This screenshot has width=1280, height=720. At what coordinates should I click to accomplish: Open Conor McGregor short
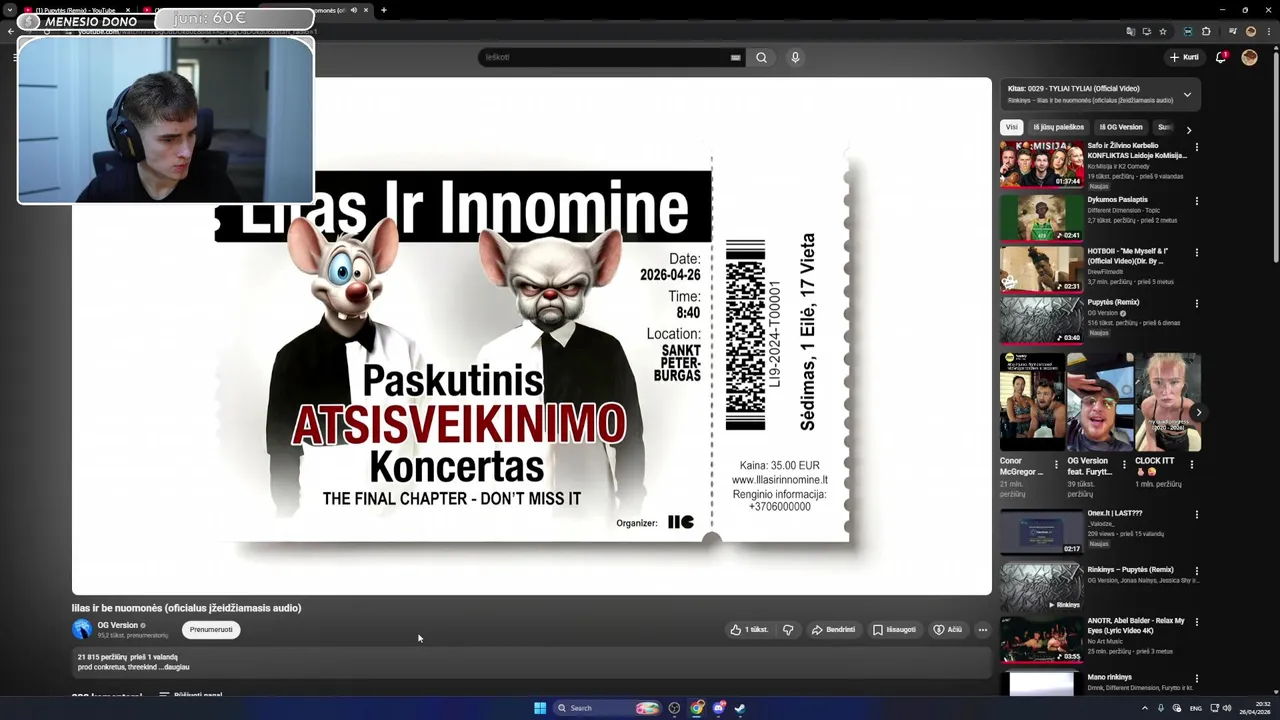(1031, 402)
